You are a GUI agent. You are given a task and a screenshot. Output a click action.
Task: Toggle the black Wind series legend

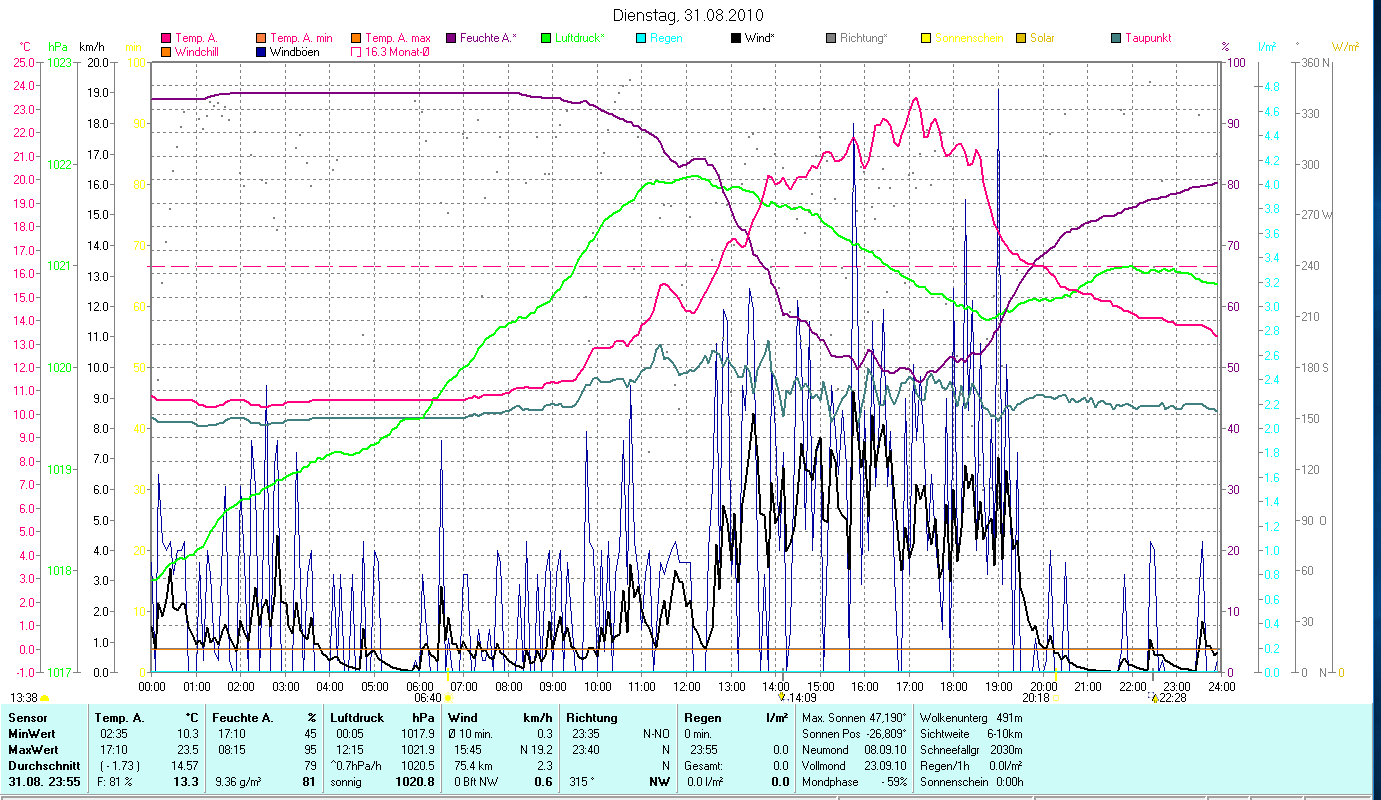737,38
